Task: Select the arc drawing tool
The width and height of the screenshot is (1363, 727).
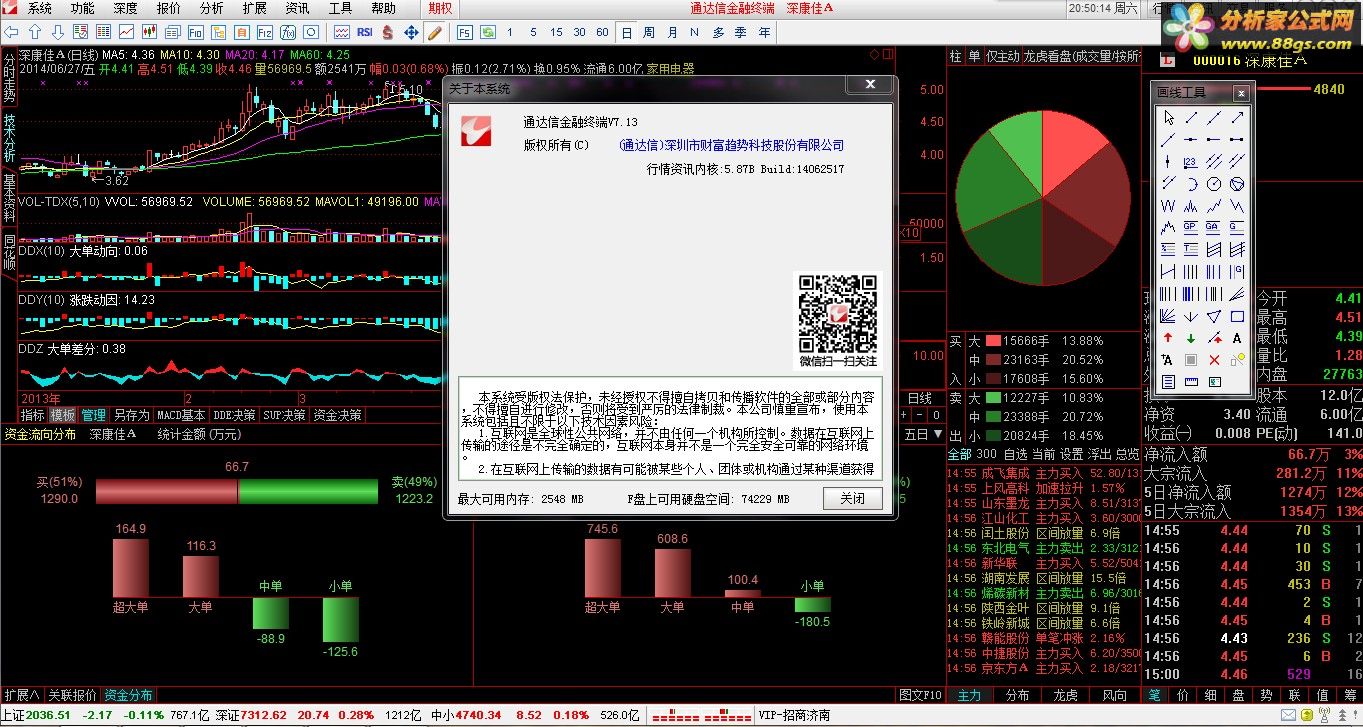Action: pos(1191,184)
